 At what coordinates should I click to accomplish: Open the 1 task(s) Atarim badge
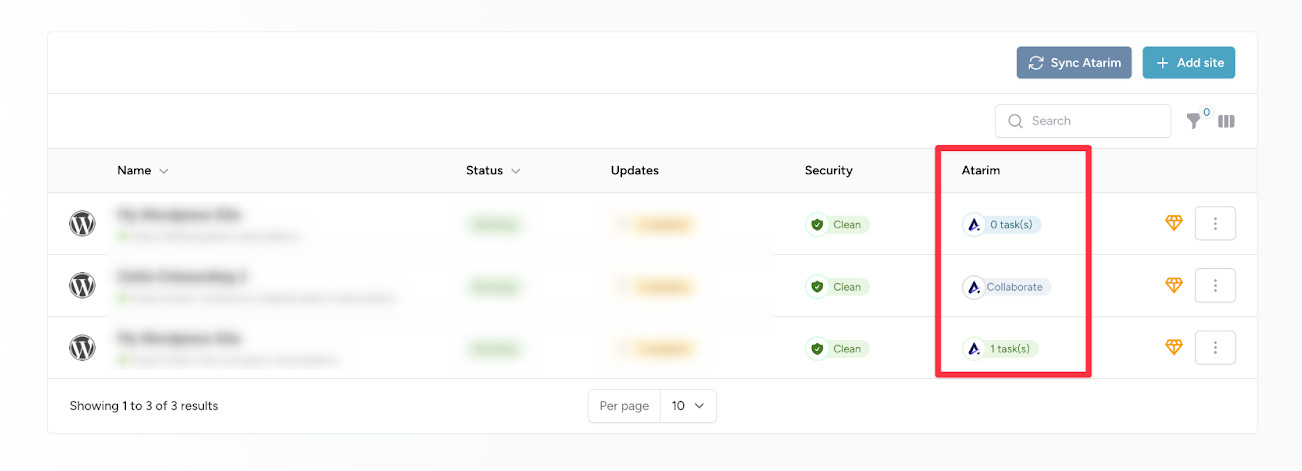tap(1001, 349)
